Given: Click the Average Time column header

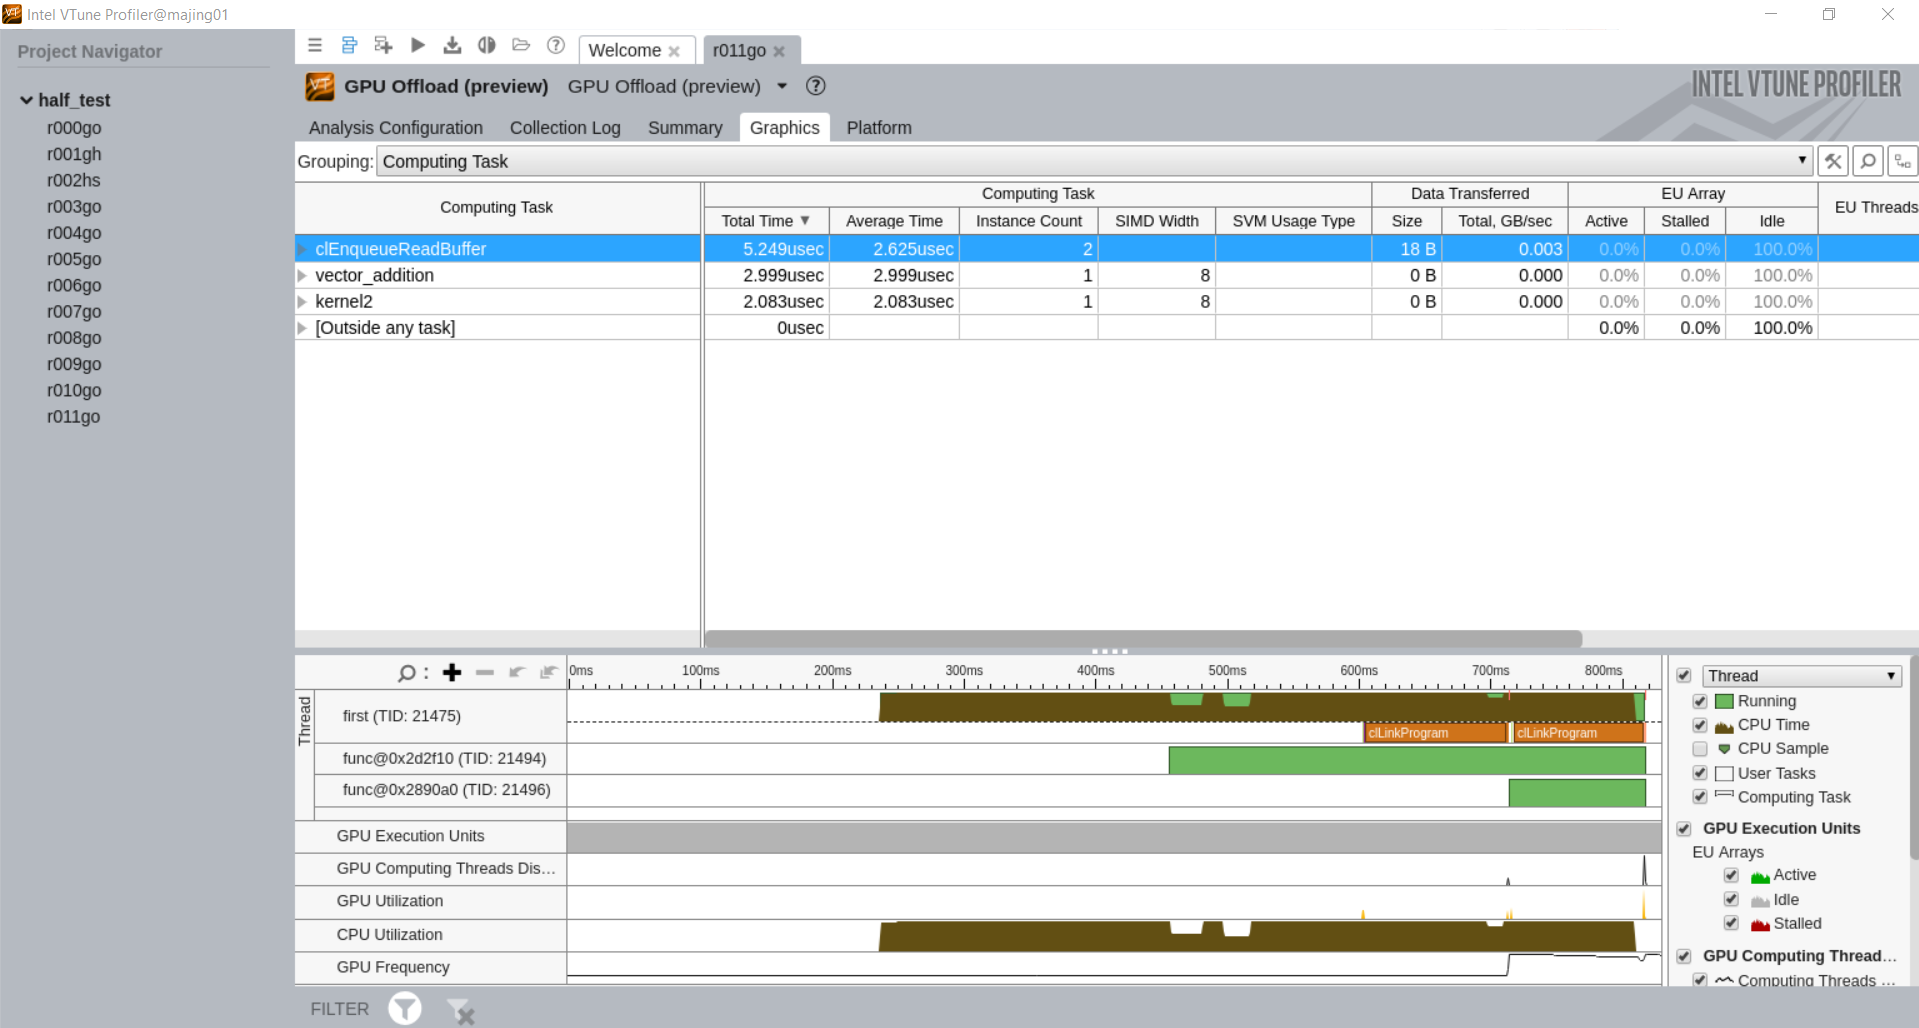Looking at the screenshot, I should click(x=894, y=221).
